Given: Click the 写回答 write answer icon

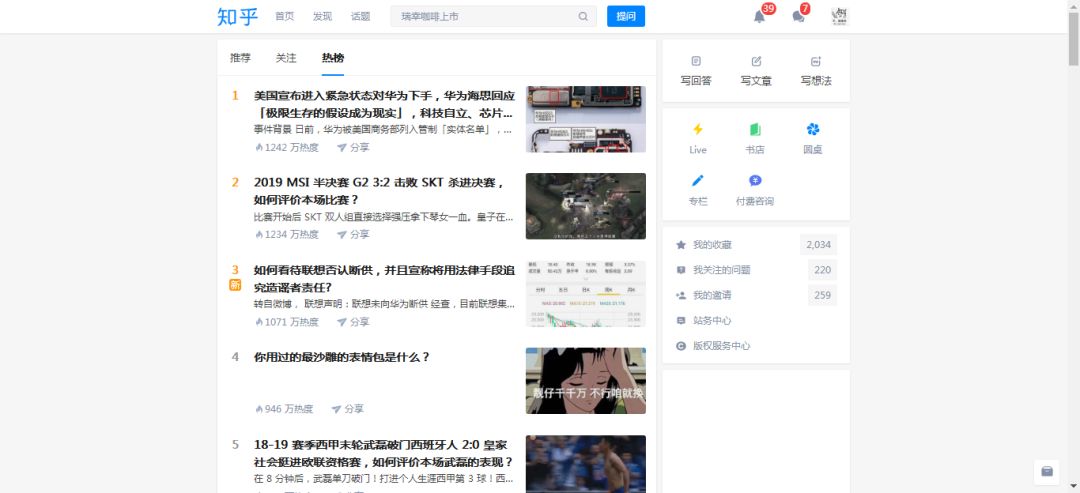Looking at the screenshot, I should (696, 61).
